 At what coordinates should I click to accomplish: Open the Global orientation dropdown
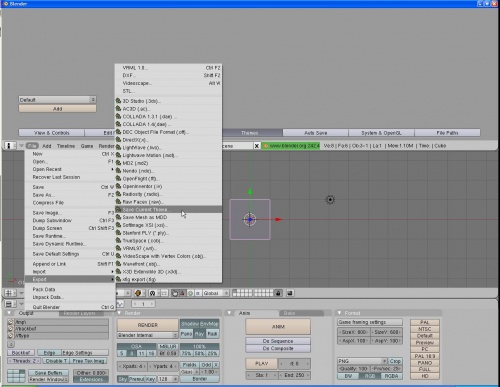pos(216,293)
